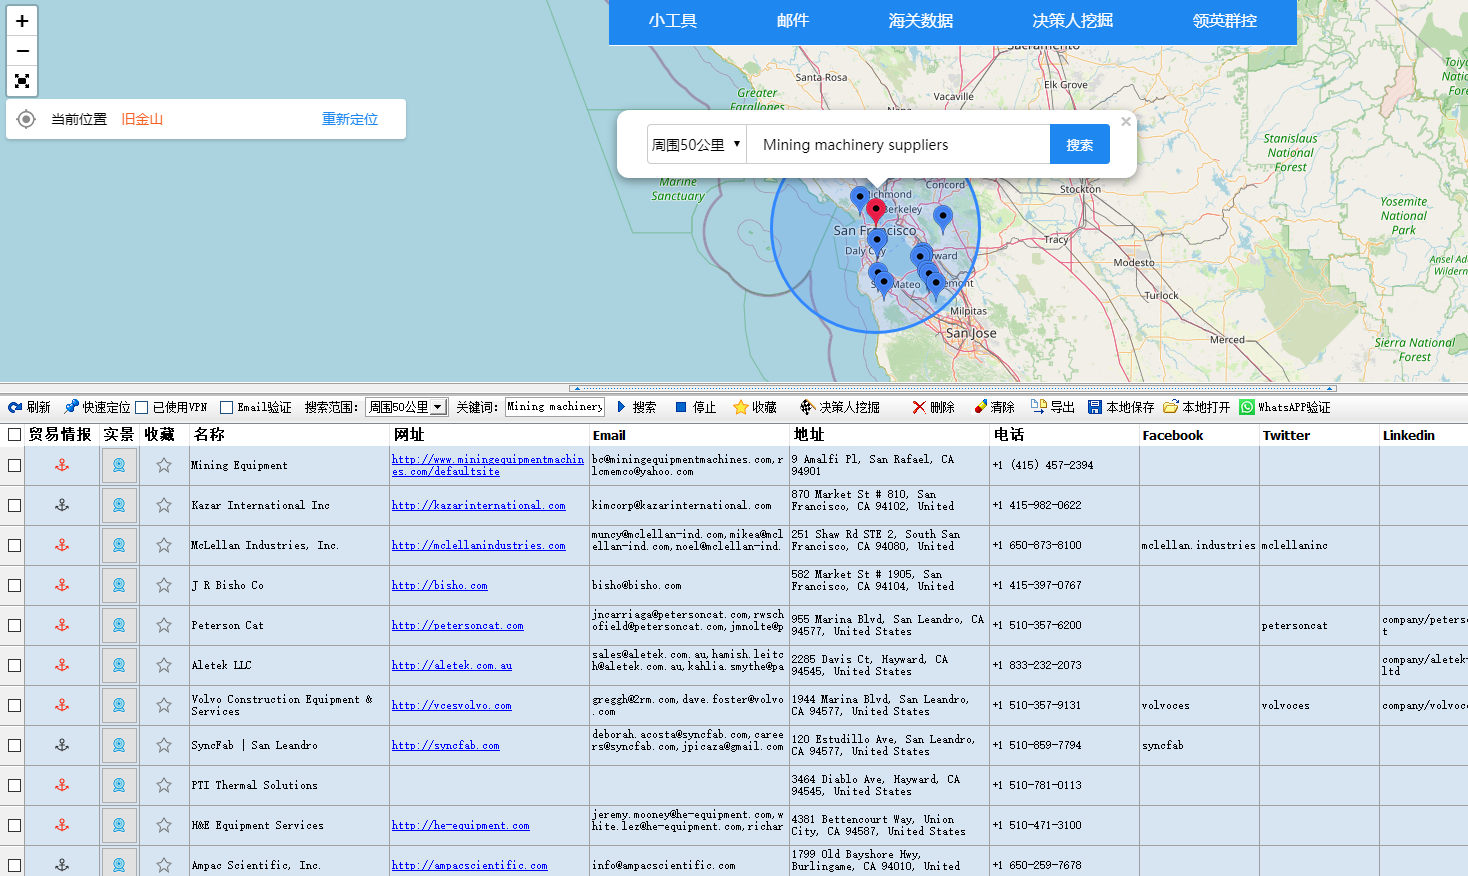Switch to 决策人挖掘 tab
Screen dimensions: 1468x876
[1072, 21]
